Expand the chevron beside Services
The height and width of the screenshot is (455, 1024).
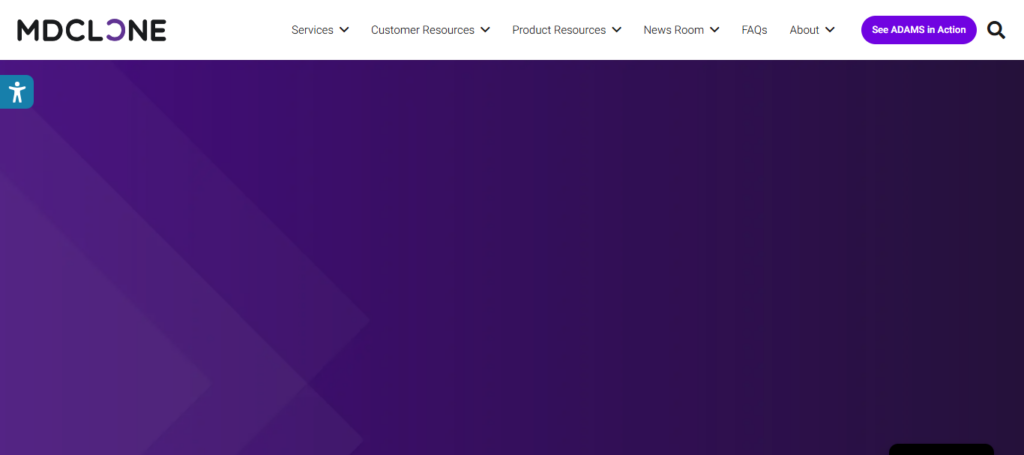(344, 30)
